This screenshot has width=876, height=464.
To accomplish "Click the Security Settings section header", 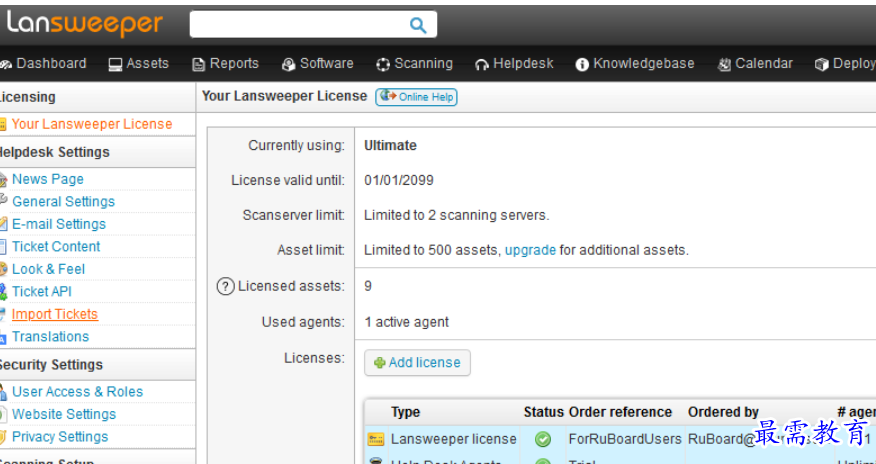I will click(52, 365).
